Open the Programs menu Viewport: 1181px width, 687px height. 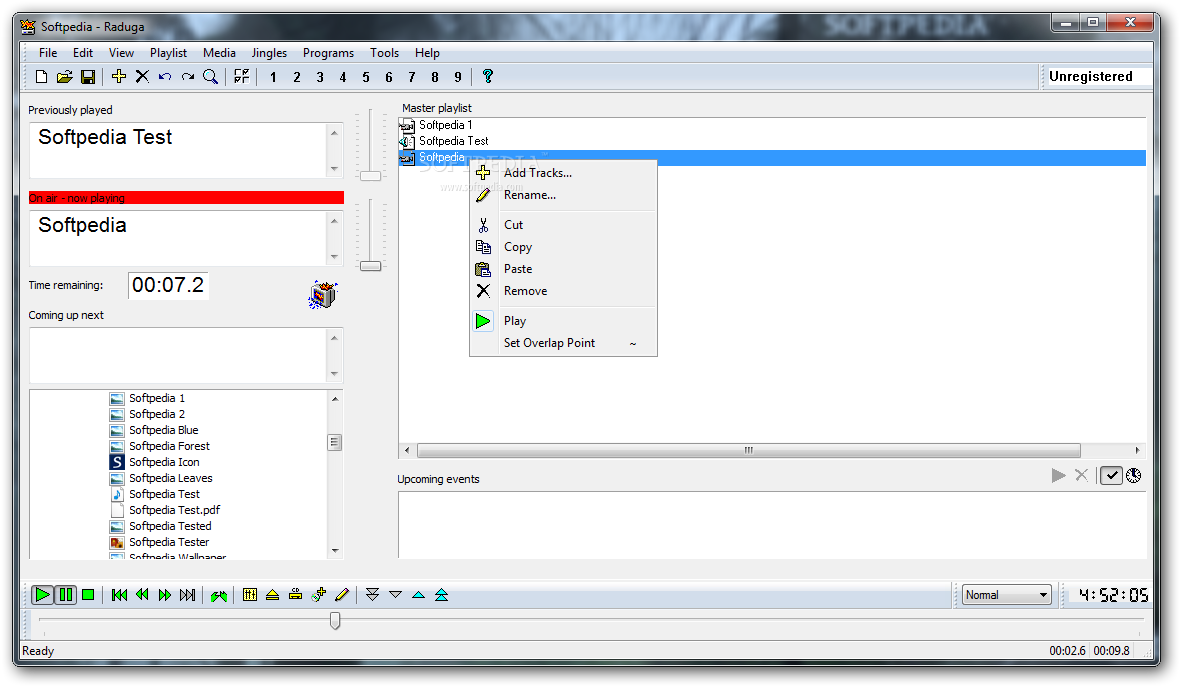click(x=328, y=53)
